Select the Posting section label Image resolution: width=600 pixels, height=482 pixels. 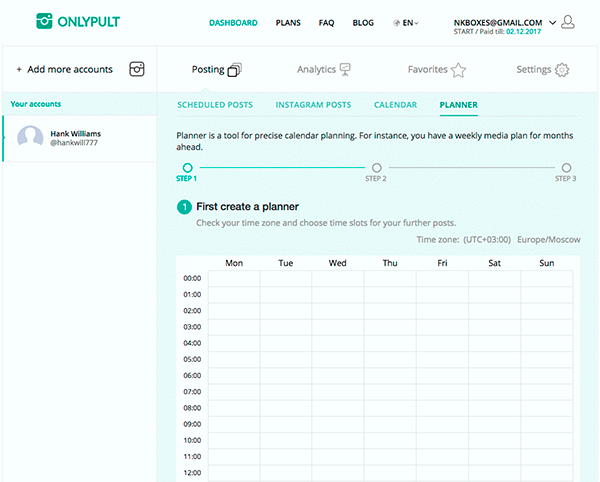(208, 70)
